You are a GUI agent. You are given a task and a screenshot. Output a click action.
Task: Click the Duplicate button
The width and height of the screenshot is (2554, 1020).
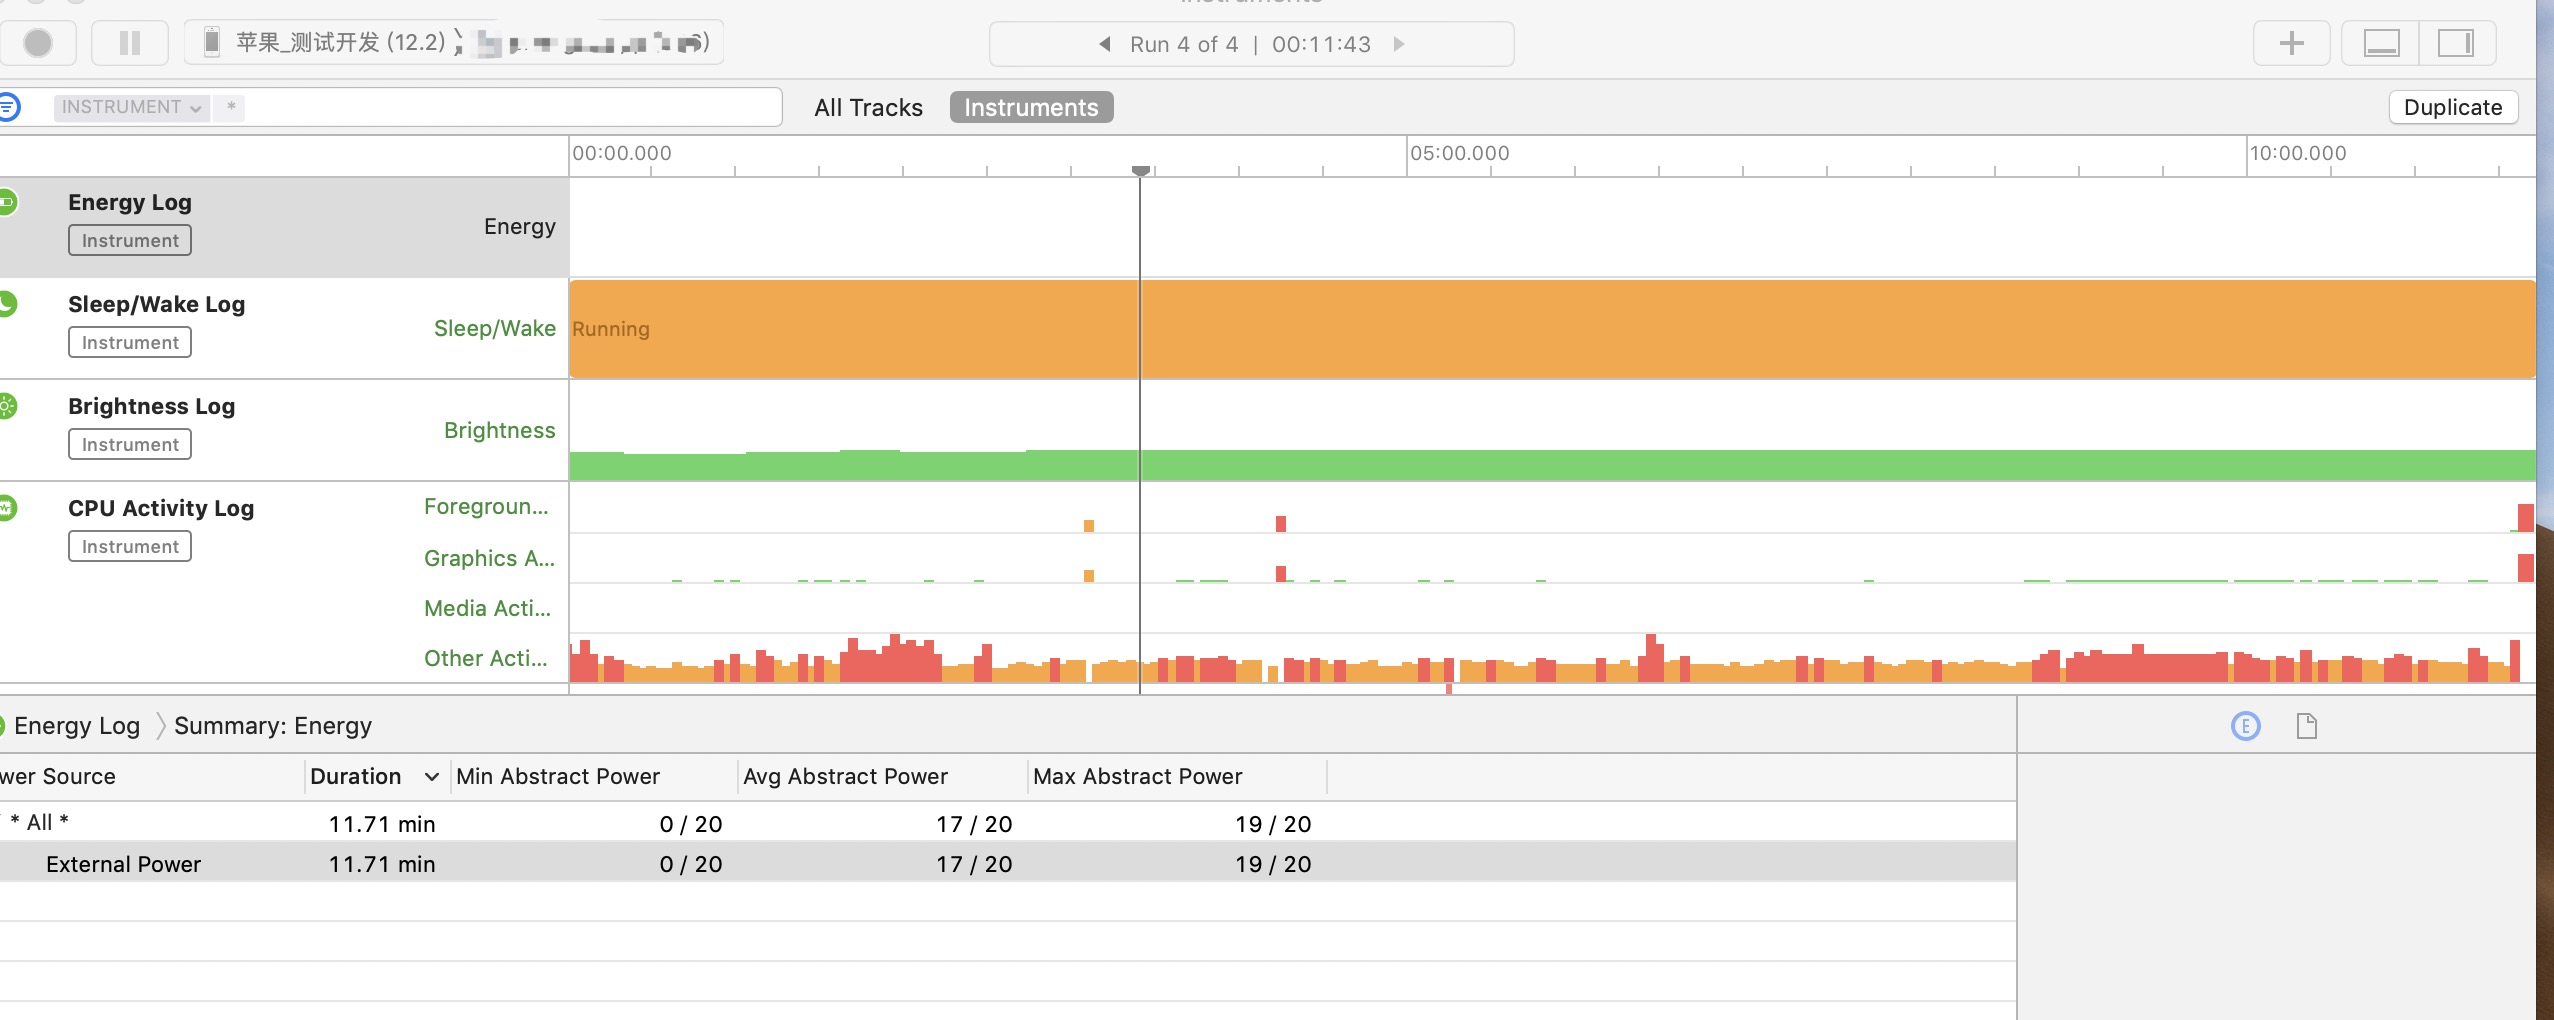[x=2453, y=108]
